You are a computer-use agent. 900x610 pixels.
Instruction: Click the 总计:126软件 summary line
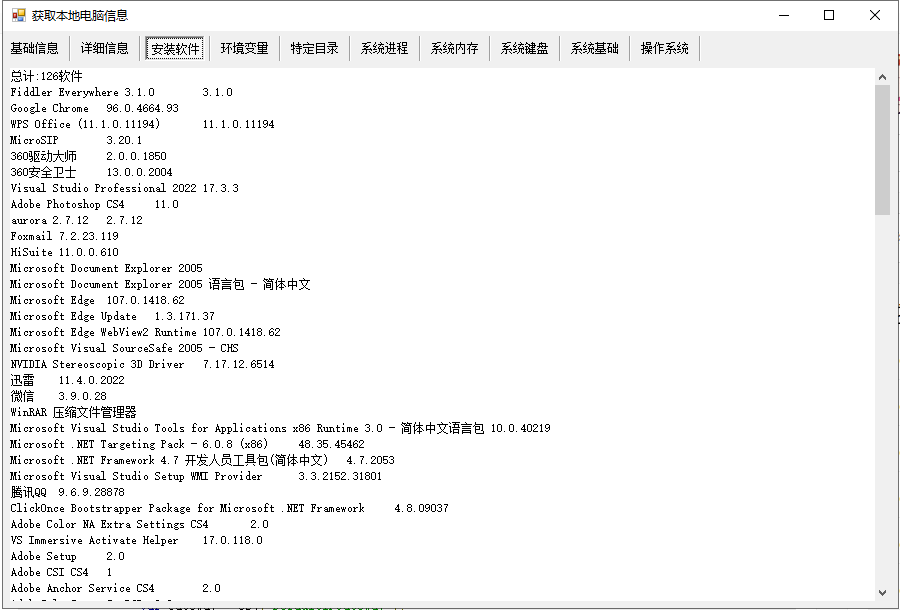click(46, 76)
